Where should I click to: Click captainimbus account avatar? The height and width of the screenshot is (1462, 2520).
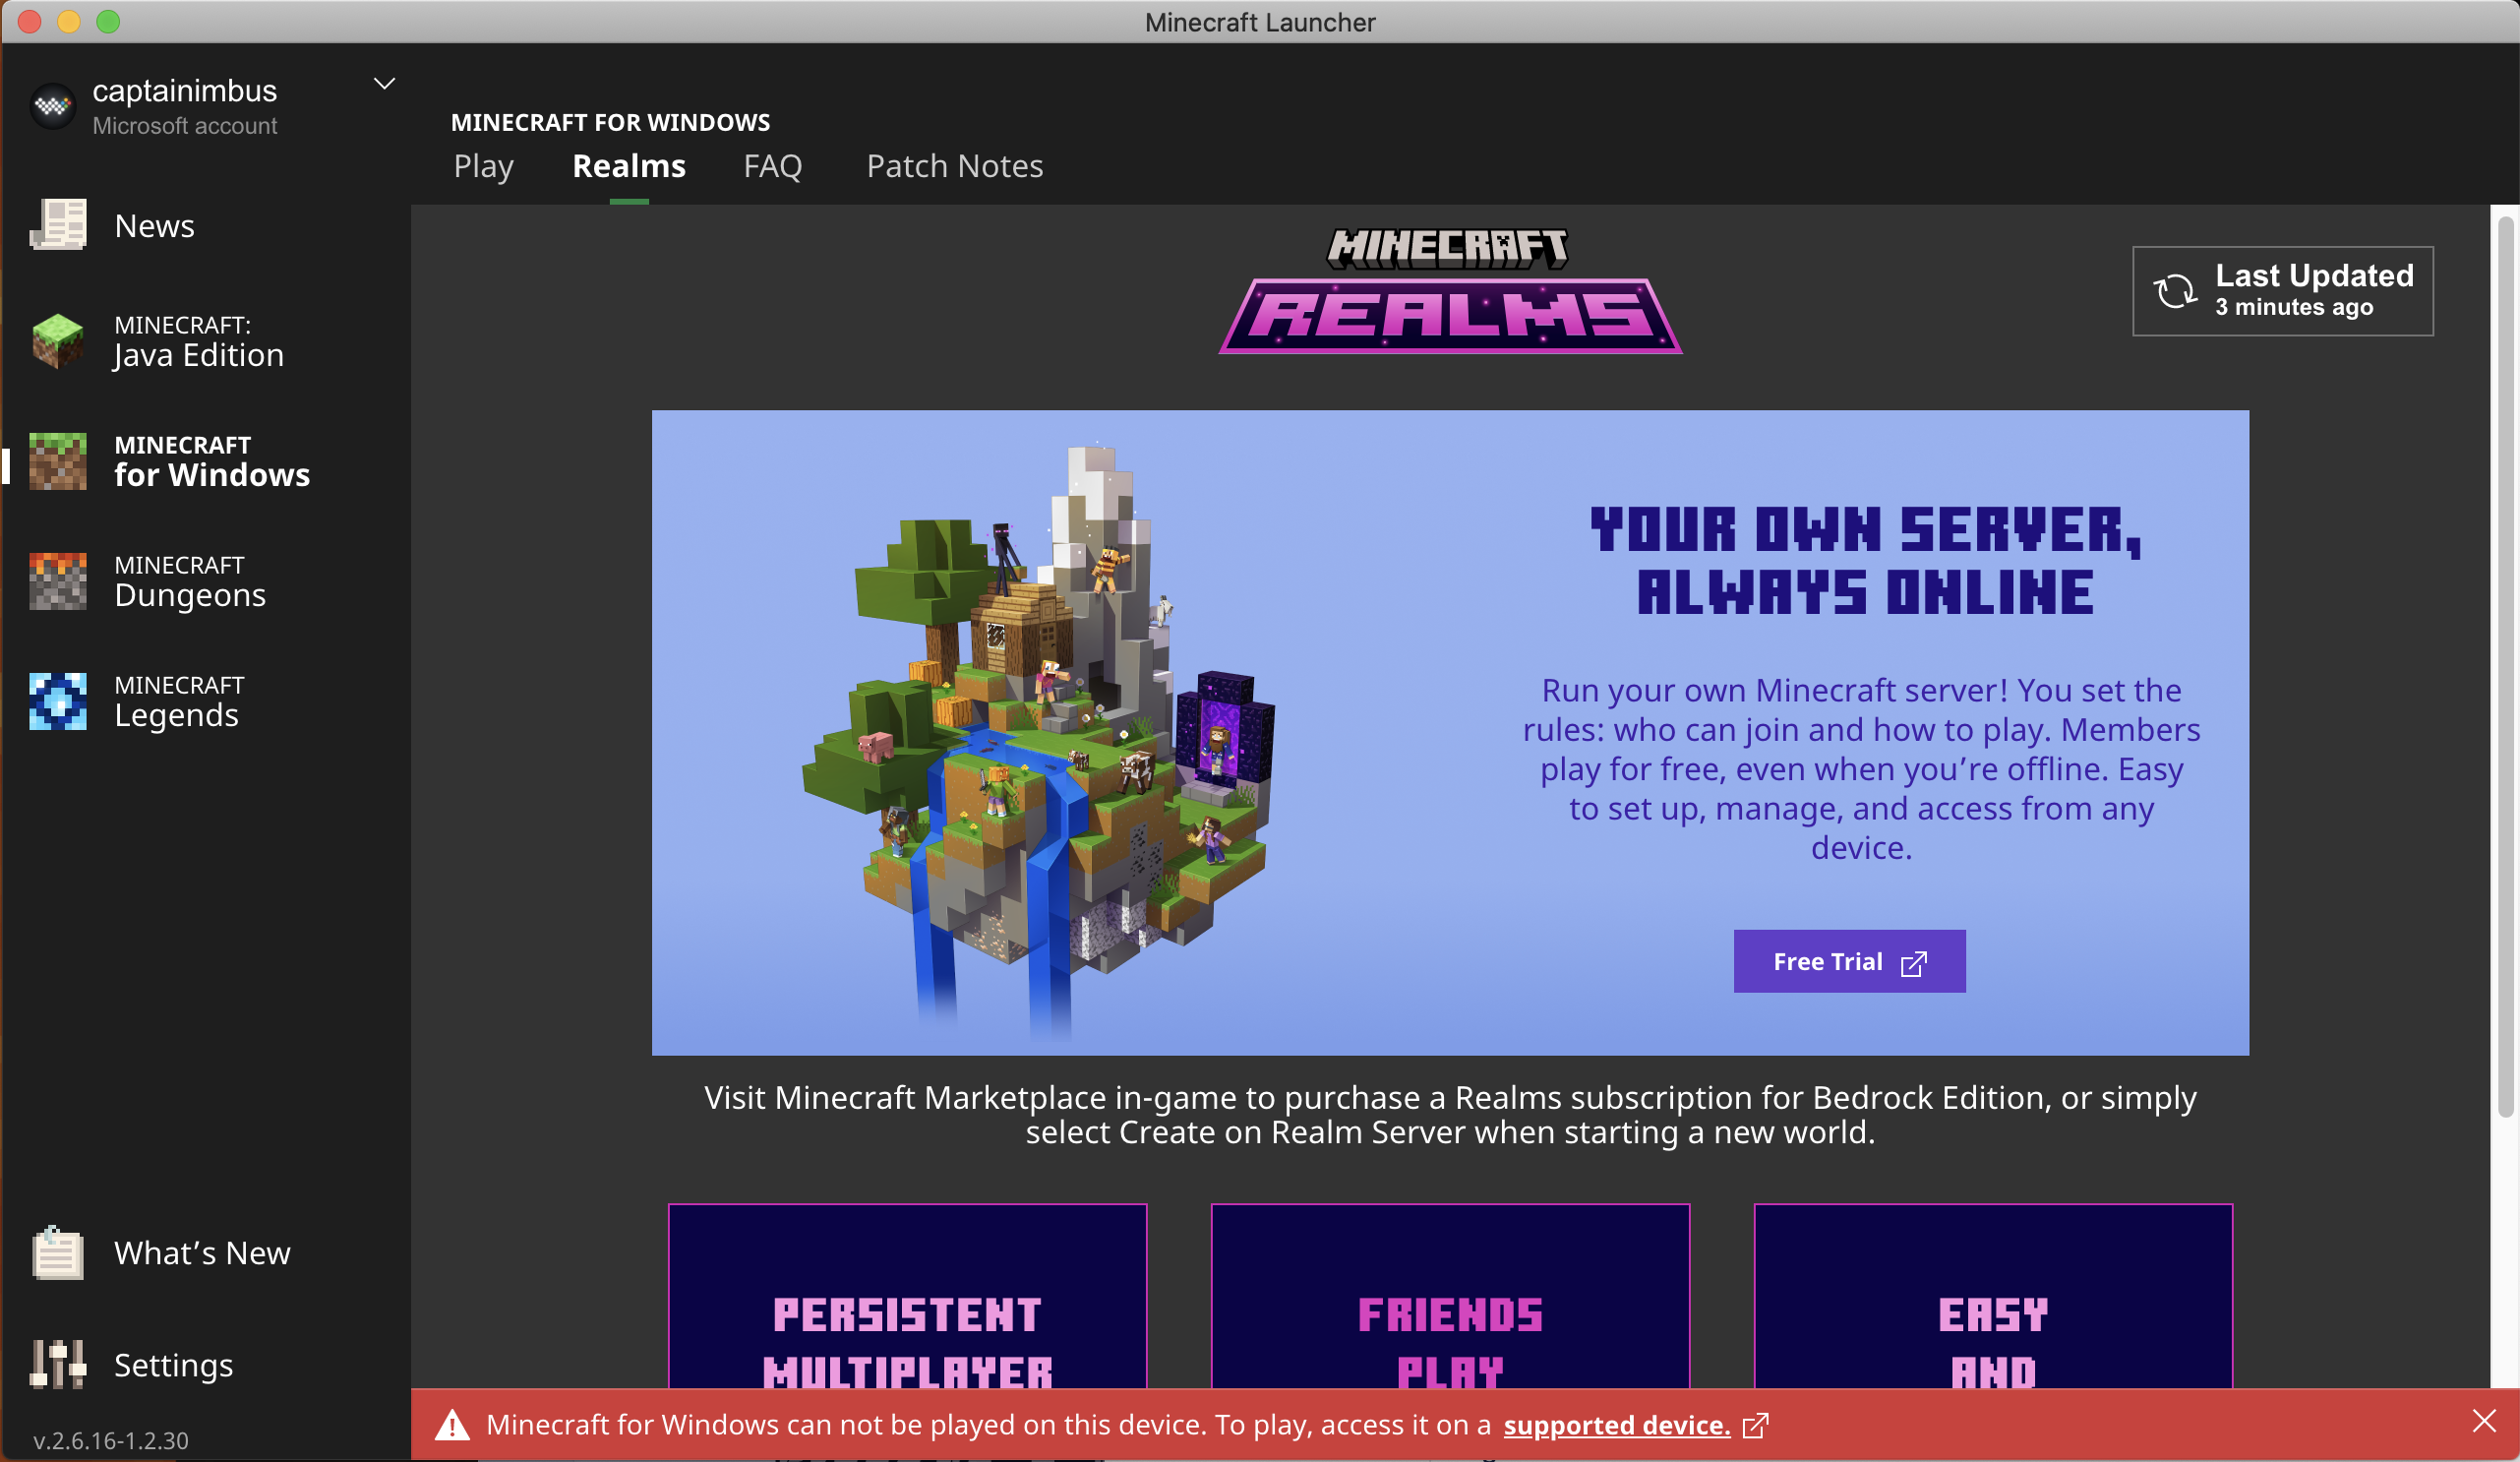(x=52, y=106)
